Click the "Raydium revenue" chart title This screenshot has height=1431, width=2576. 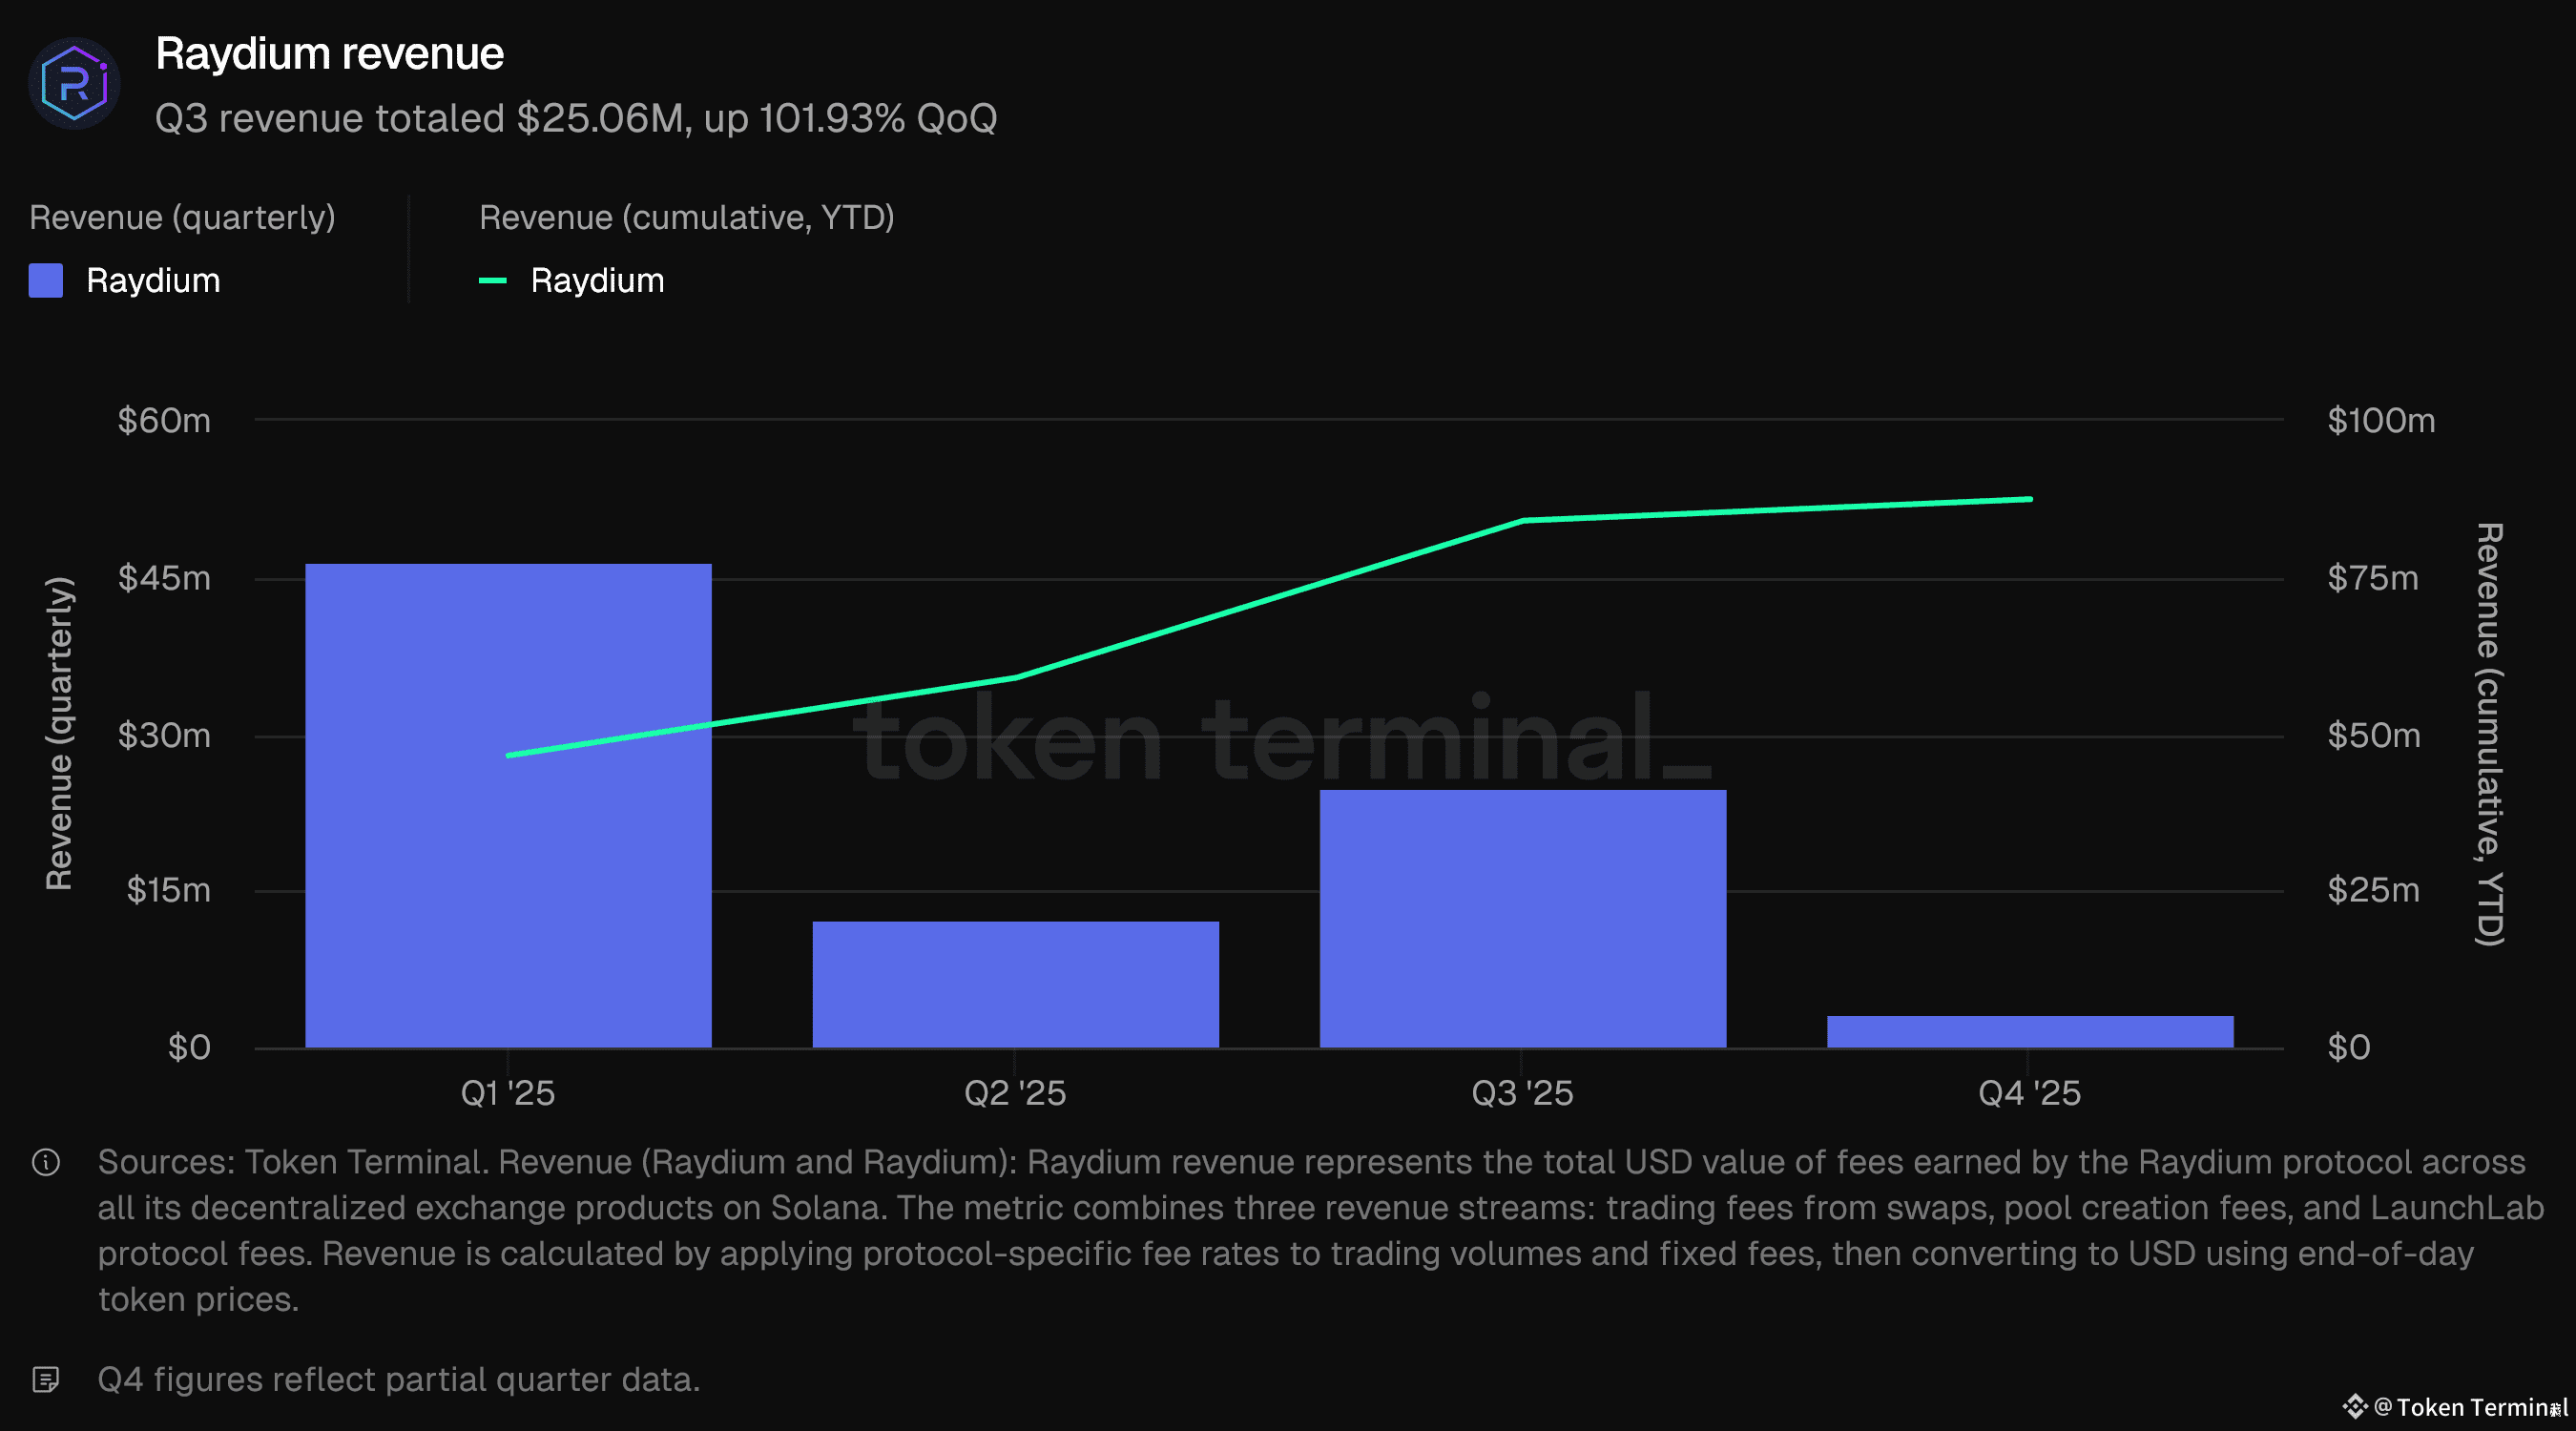click(330, 54)
